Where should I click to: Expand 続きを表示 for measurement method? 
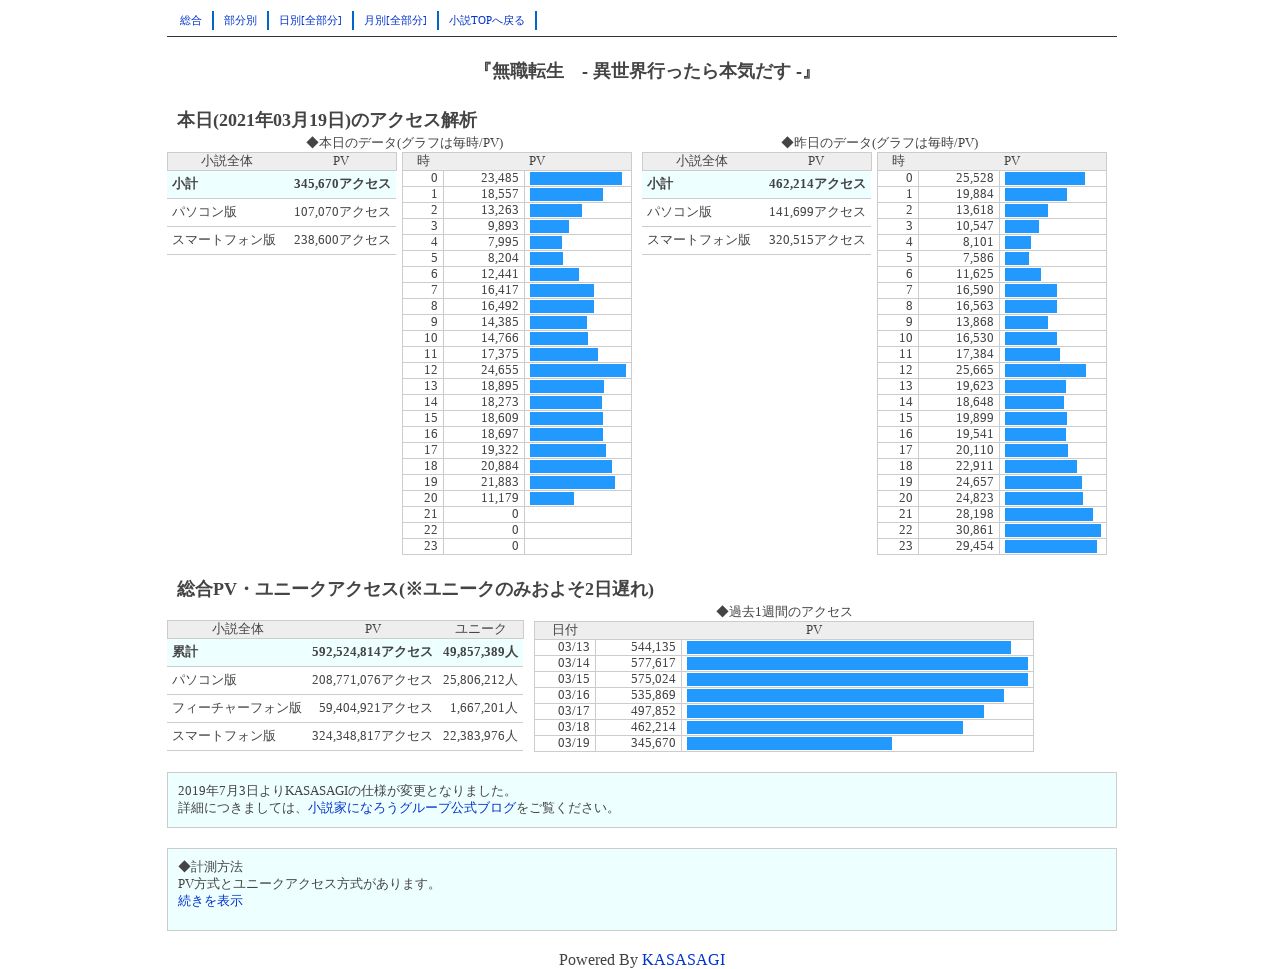tap(210, 901)
